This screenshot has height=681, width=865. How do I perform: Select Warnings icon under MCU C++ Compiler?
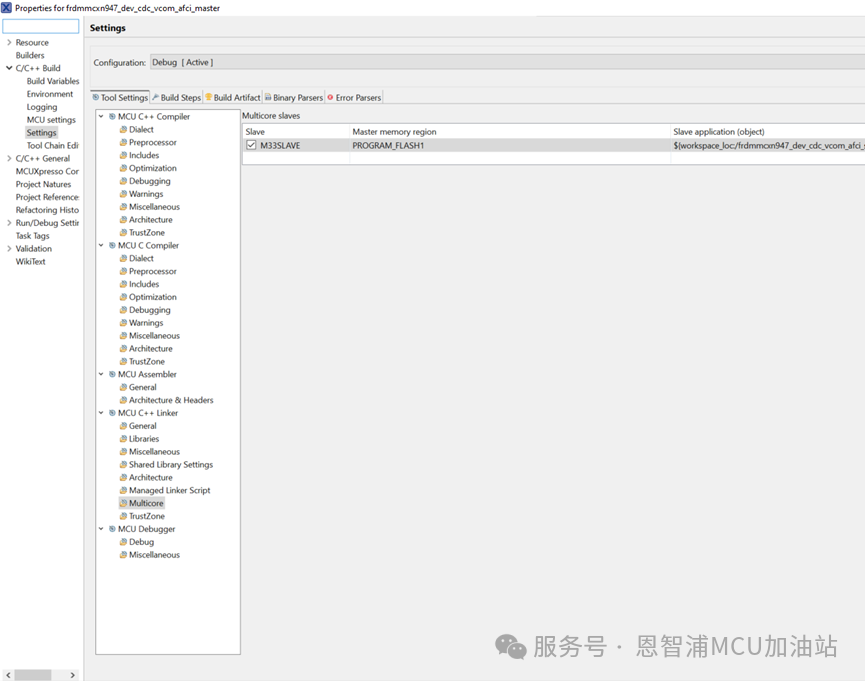pos(124,194)
